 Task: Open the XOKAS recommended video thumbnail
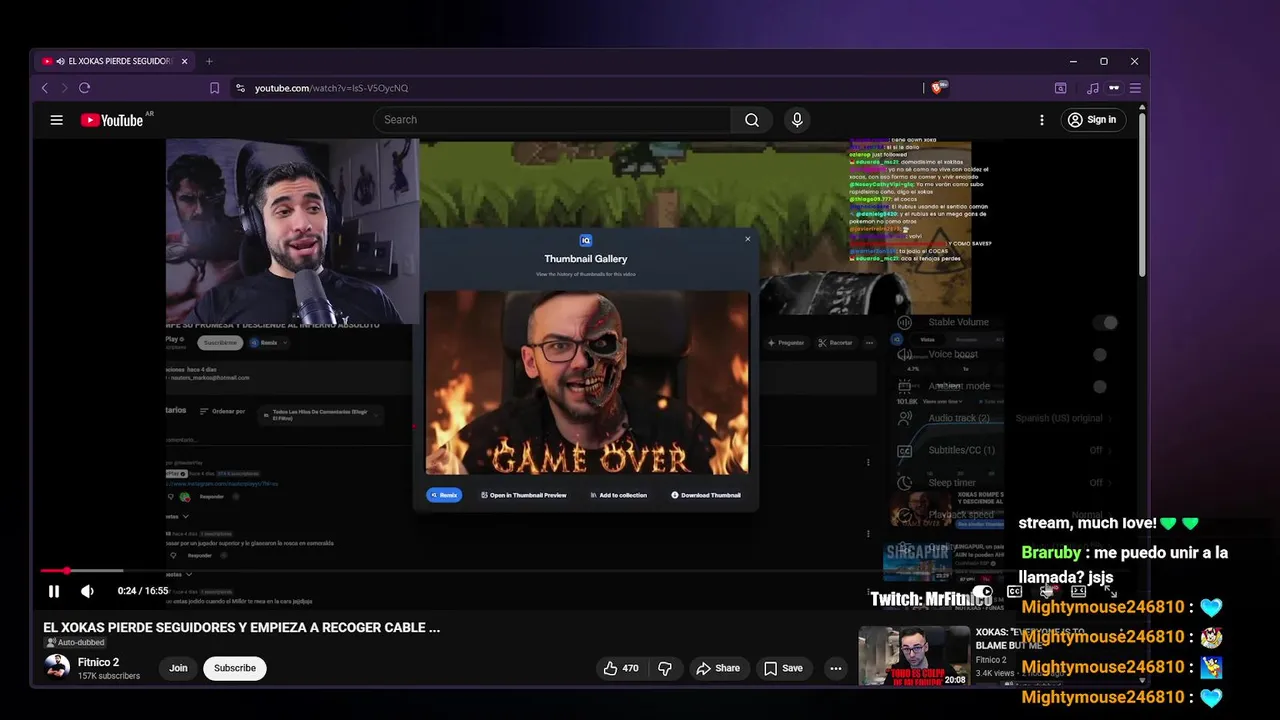[914, 656]
